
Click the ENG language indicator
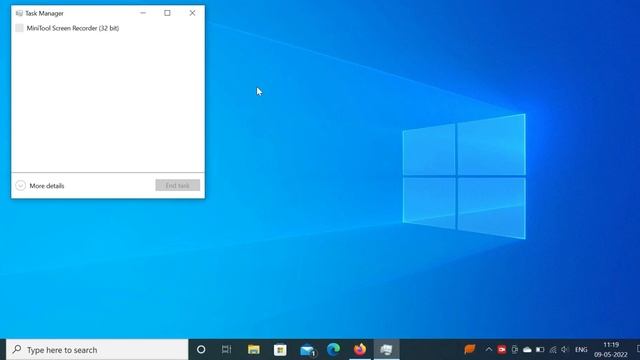pos(581,350)
